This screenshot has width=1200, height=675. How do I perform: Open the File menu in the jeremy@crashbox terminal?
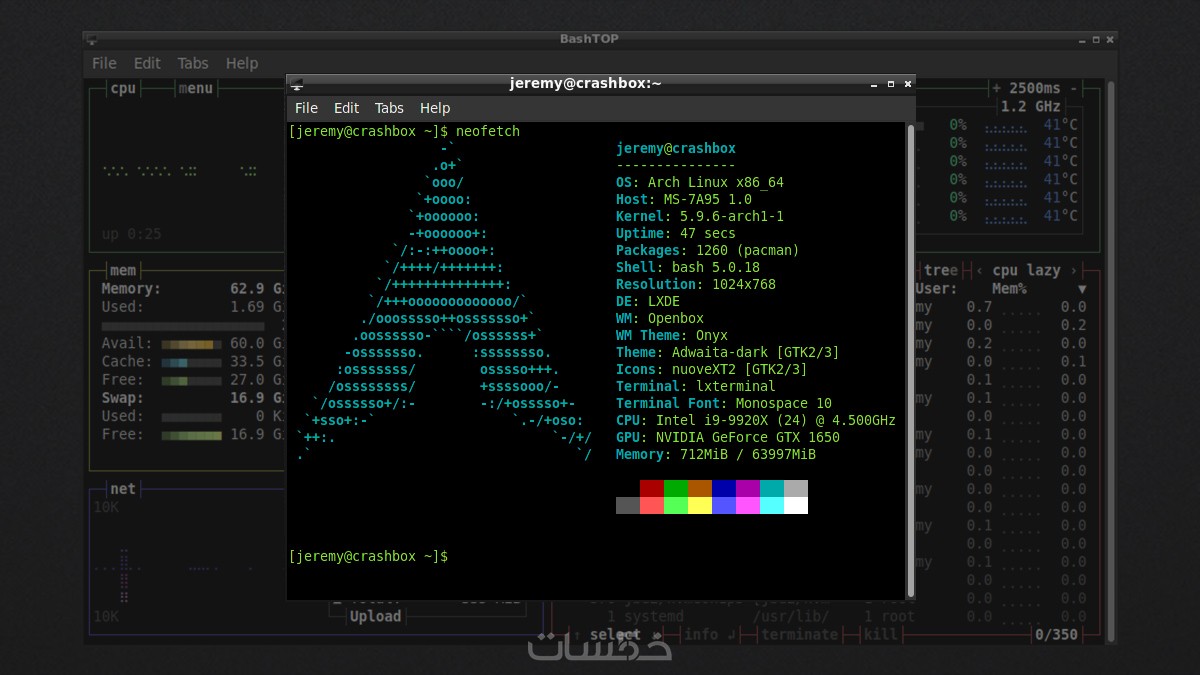pos(306,108)
